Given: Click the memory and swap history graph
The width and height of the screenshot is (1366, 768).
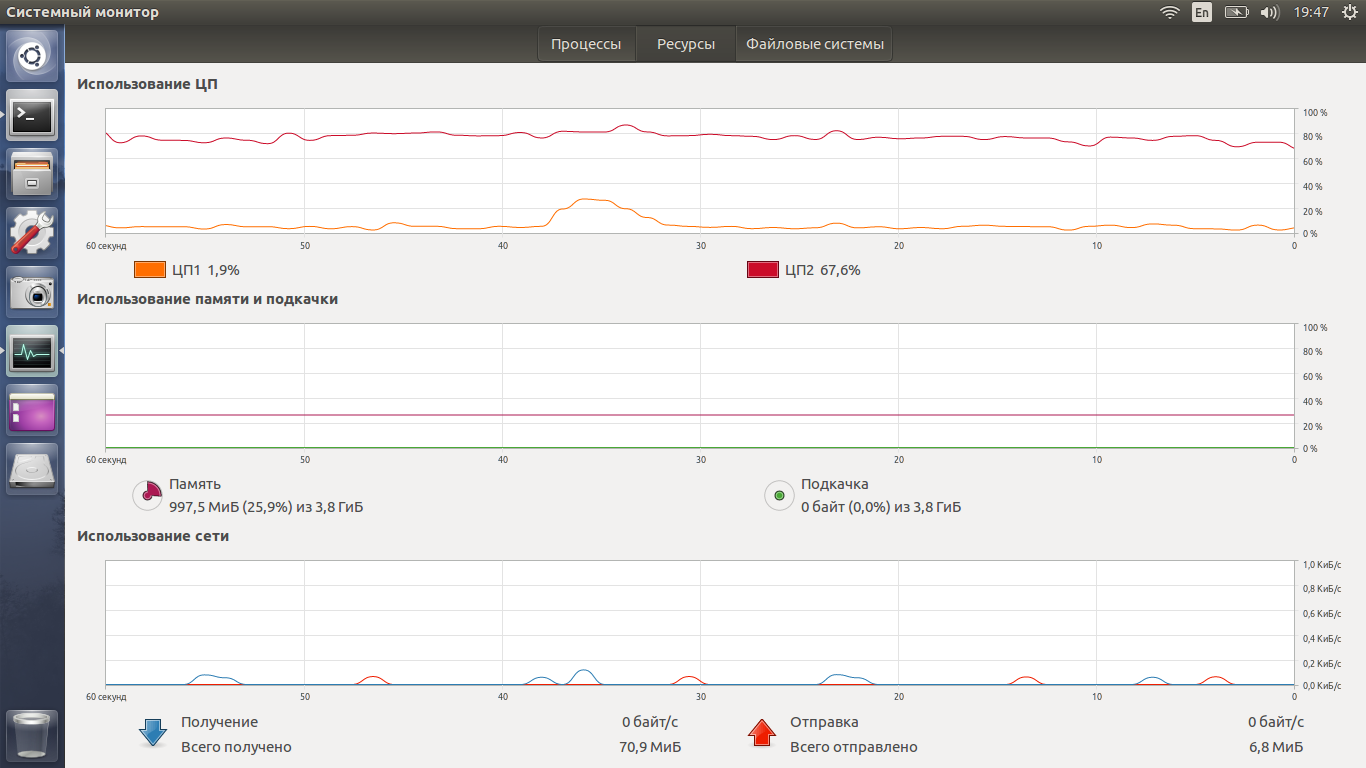Looking at the screenshot, I should pyautogui.click(x=700, y=386).
